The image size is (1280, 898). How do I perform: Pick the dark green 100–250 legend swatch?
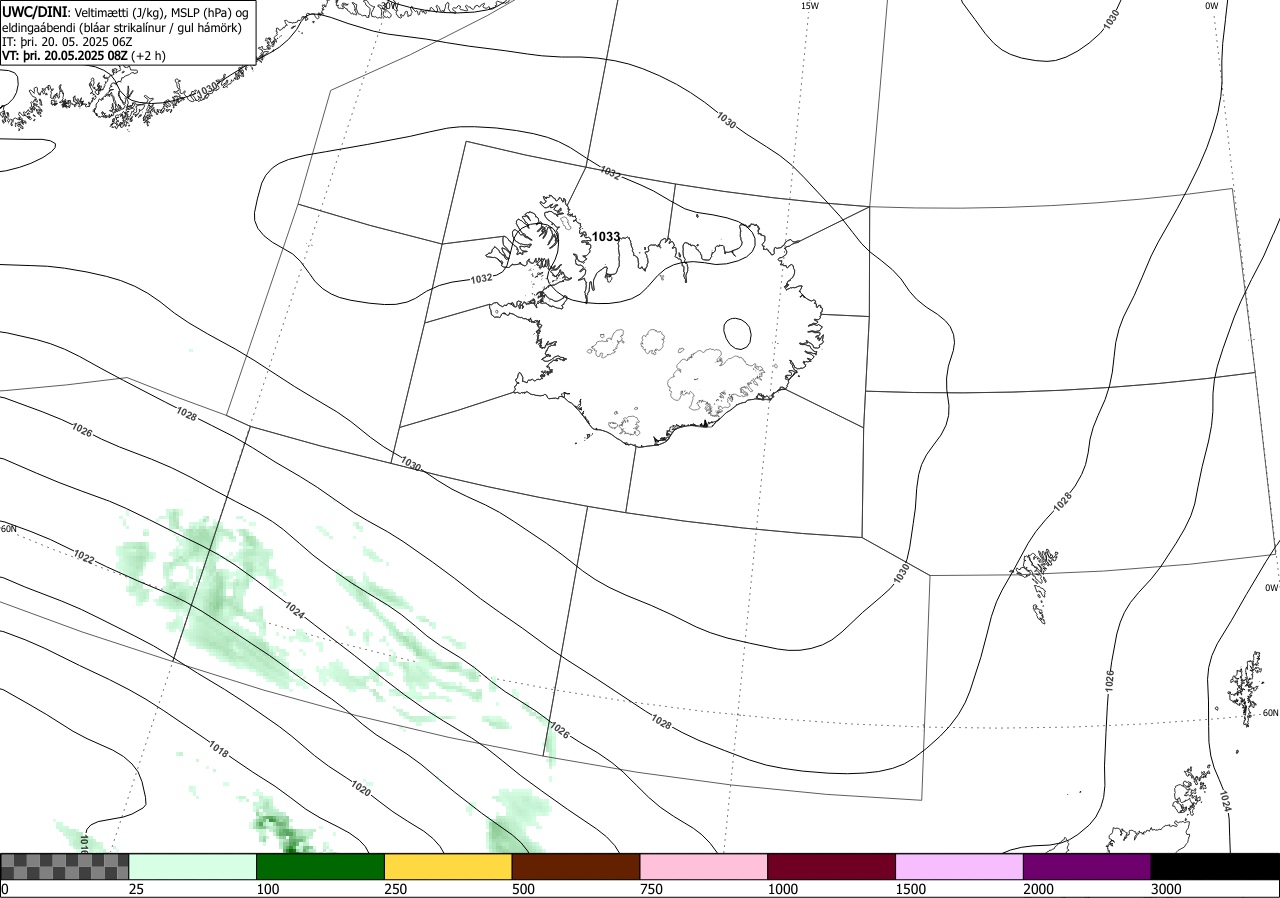click(321, 866)
